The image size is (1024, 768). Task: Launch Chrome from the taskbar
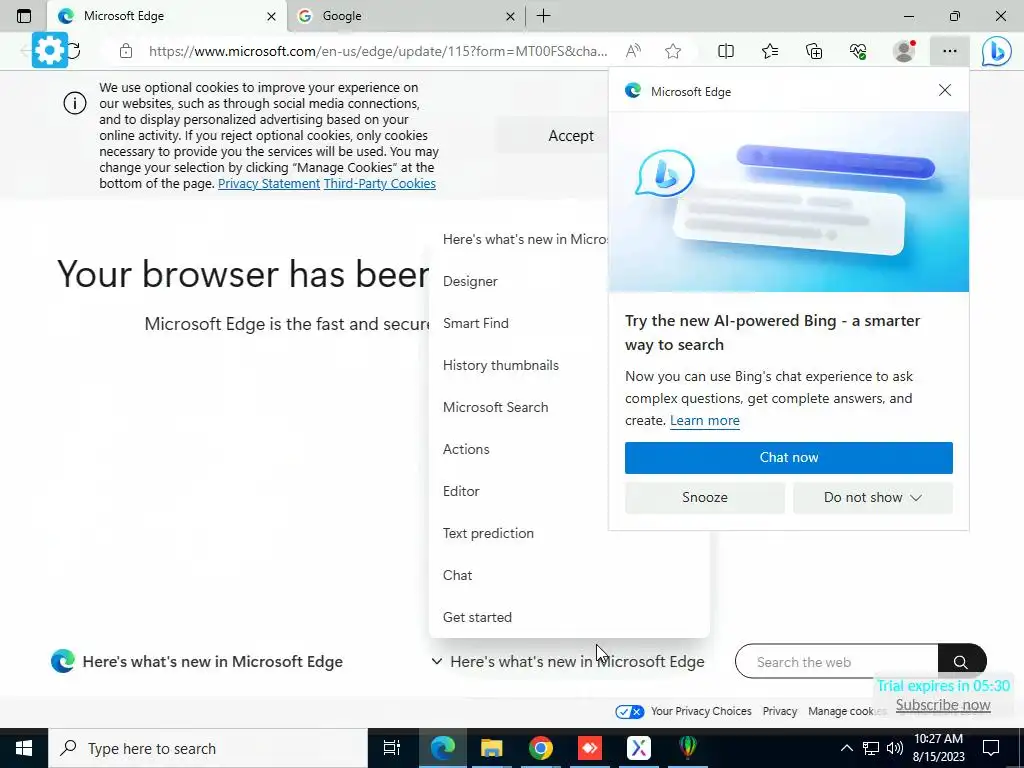[541, 748]
